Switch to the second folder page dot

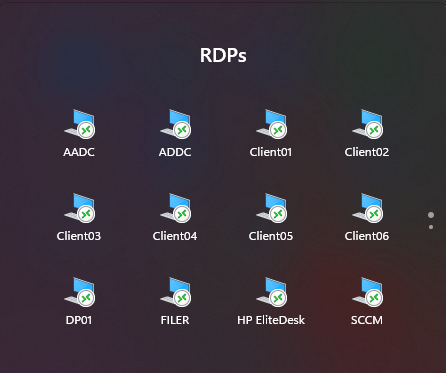431,227
